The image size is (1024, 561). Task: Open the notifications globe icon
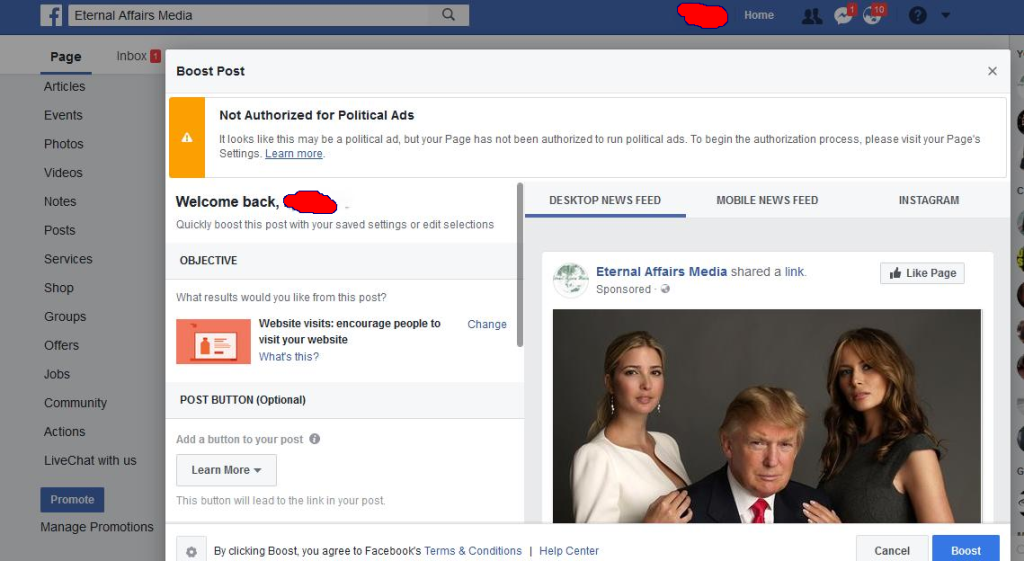click(x=873, y=16)
